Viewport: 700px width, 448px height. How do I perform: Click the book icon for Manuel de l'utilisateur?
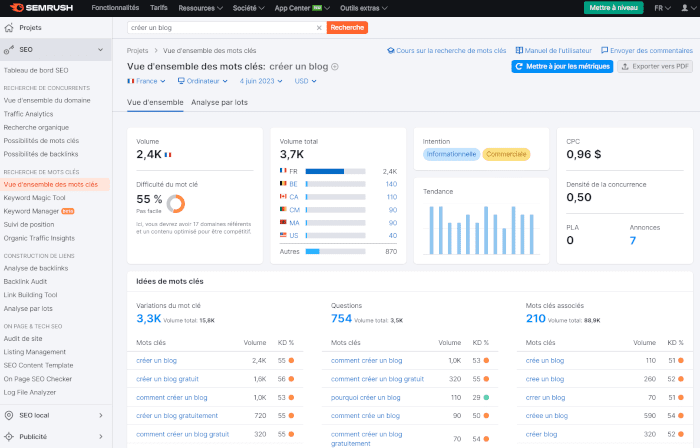(519, 50)
